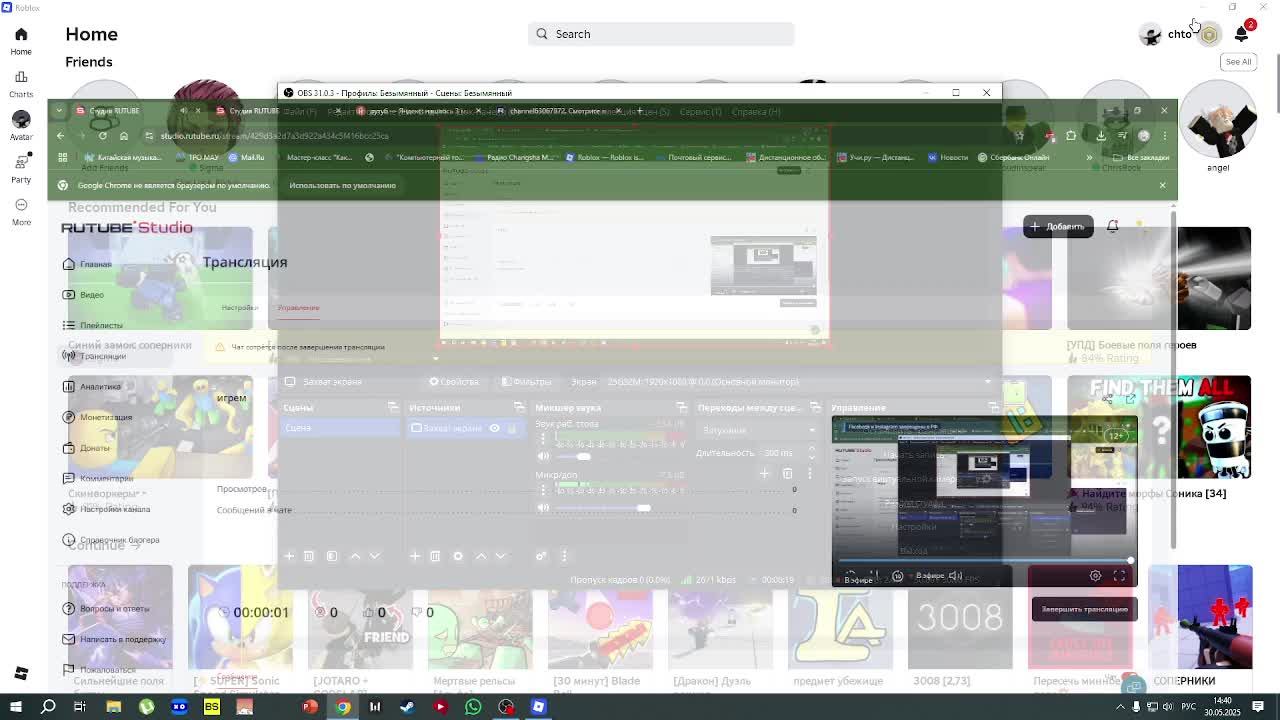Reload the Chrome page
Viewport: 1280px width, 720px height.
pos(102,135)
